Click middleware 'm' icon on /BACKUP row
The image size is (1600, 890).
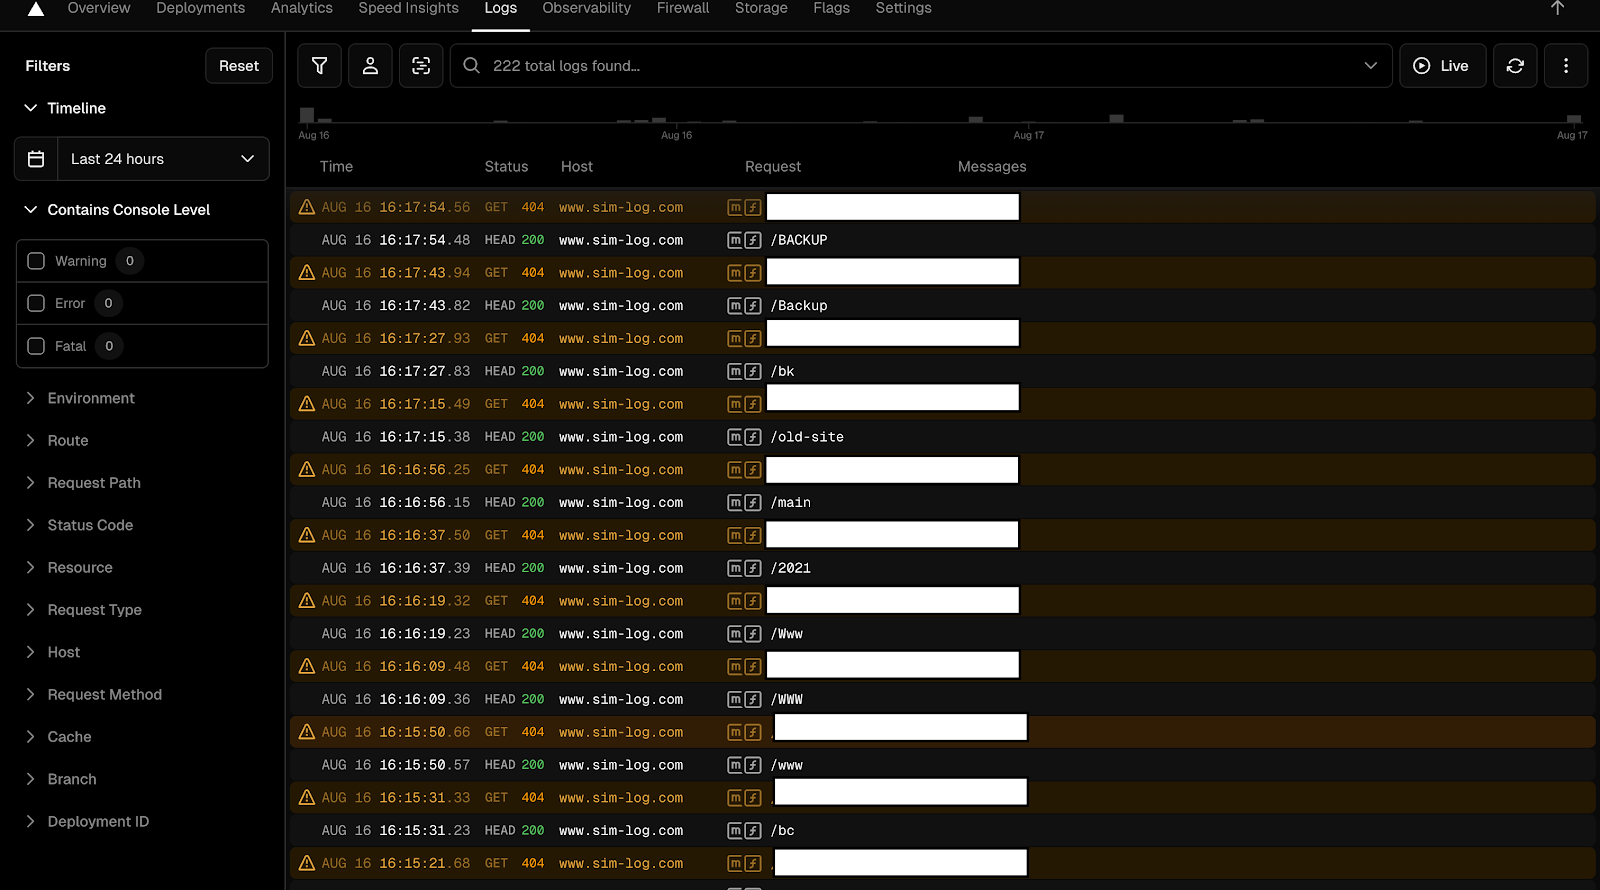click(x=735, y=240)
